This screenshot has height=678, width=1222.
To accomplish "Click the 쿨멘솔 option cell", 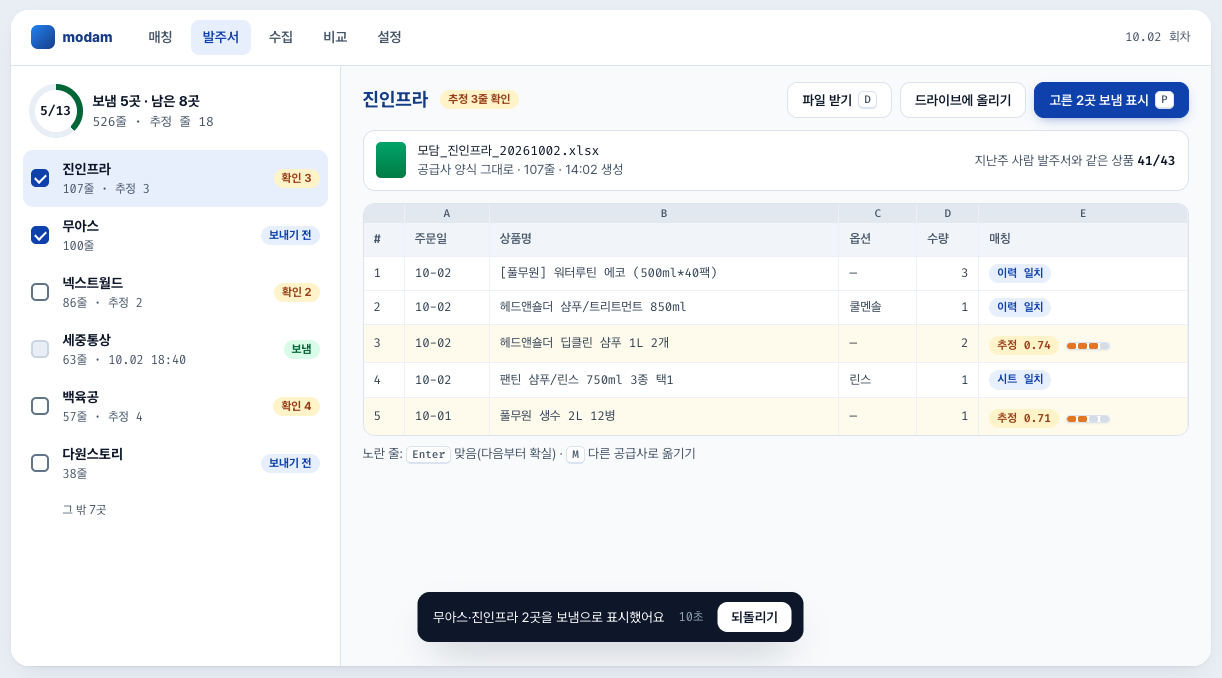I will pyautogui.click(x=878, y=307).
